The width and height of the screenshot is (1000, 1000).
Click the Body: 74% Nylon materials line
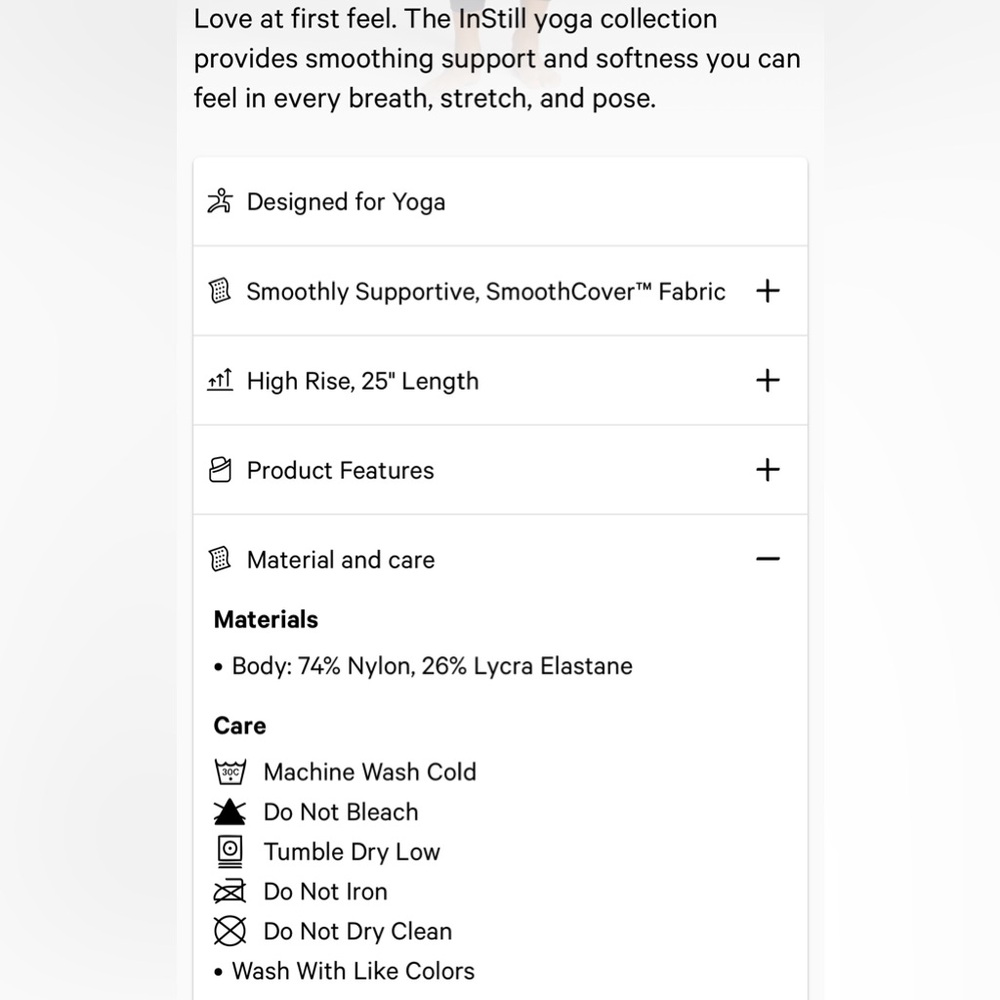pos(432,666)
